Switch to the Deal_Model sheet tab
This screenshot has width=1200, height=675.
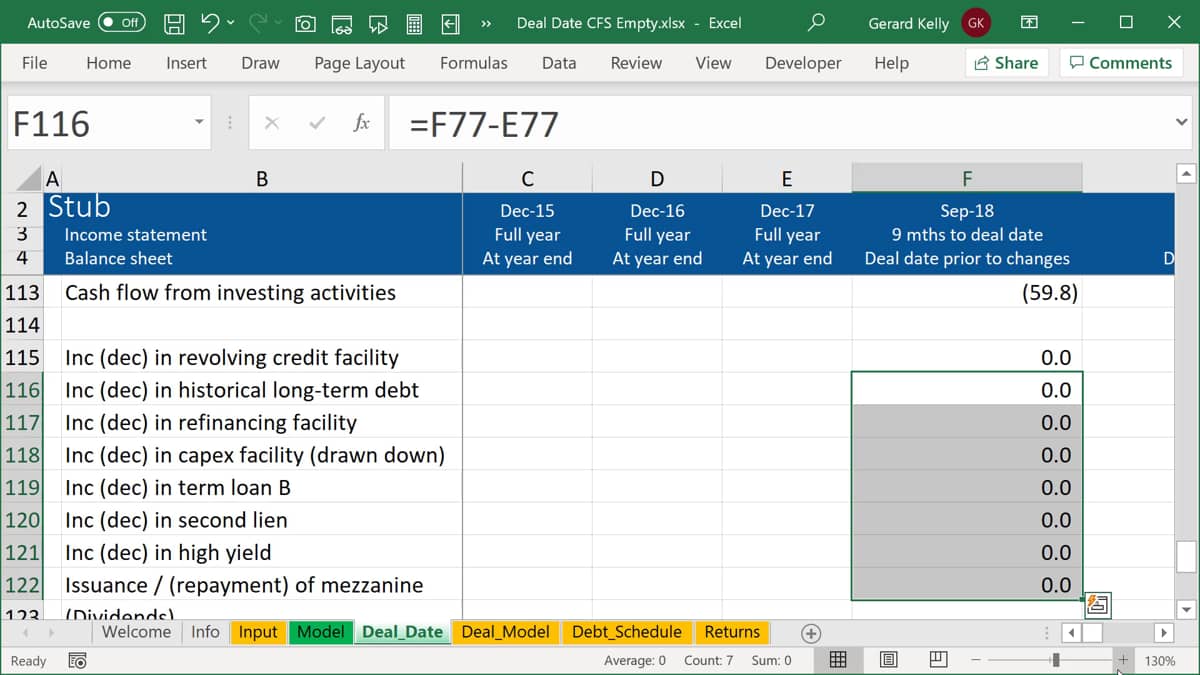(505, 632)
